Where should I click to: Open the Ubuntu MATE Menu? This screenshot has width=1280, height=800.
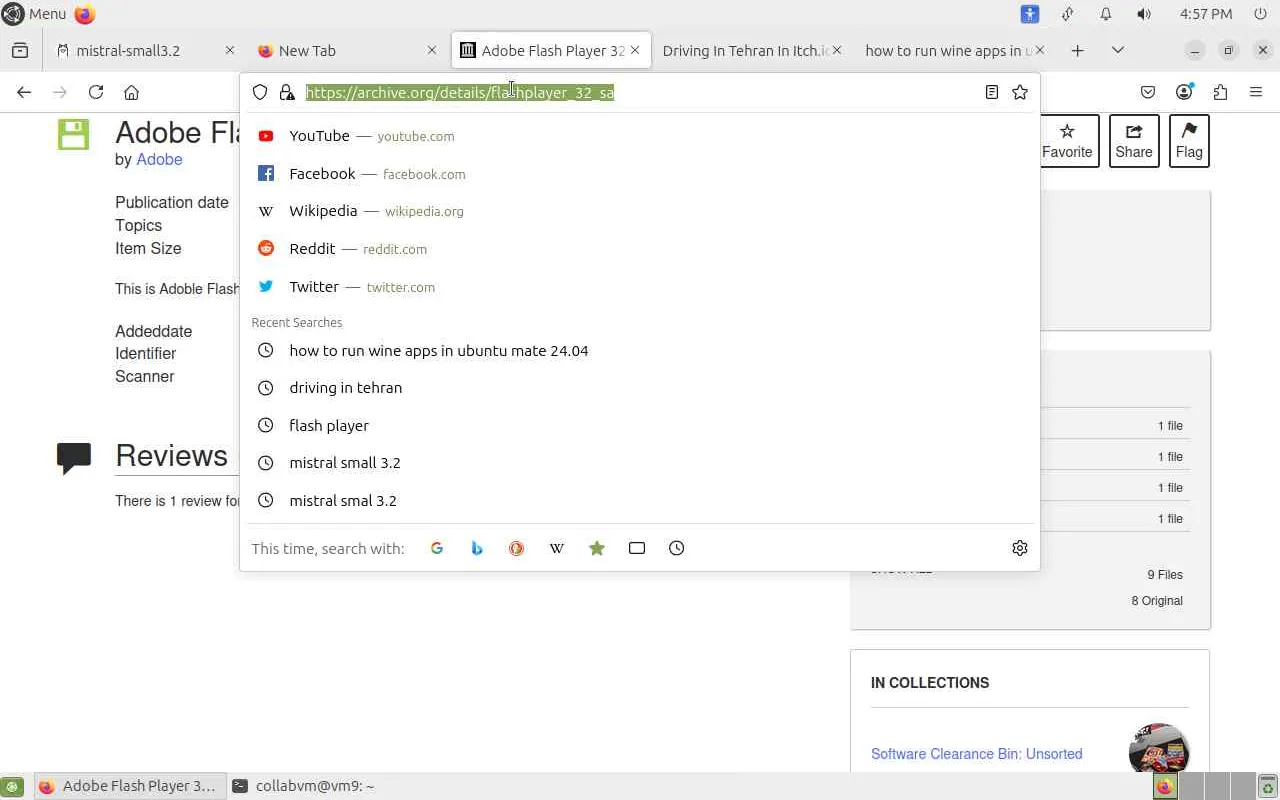[x=35, y=14]
